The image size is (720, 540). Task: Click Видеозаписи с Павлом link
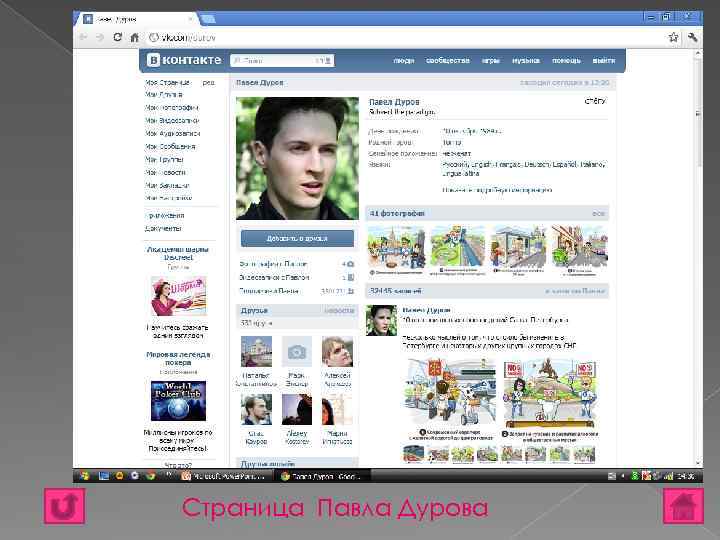pos(274,277)
